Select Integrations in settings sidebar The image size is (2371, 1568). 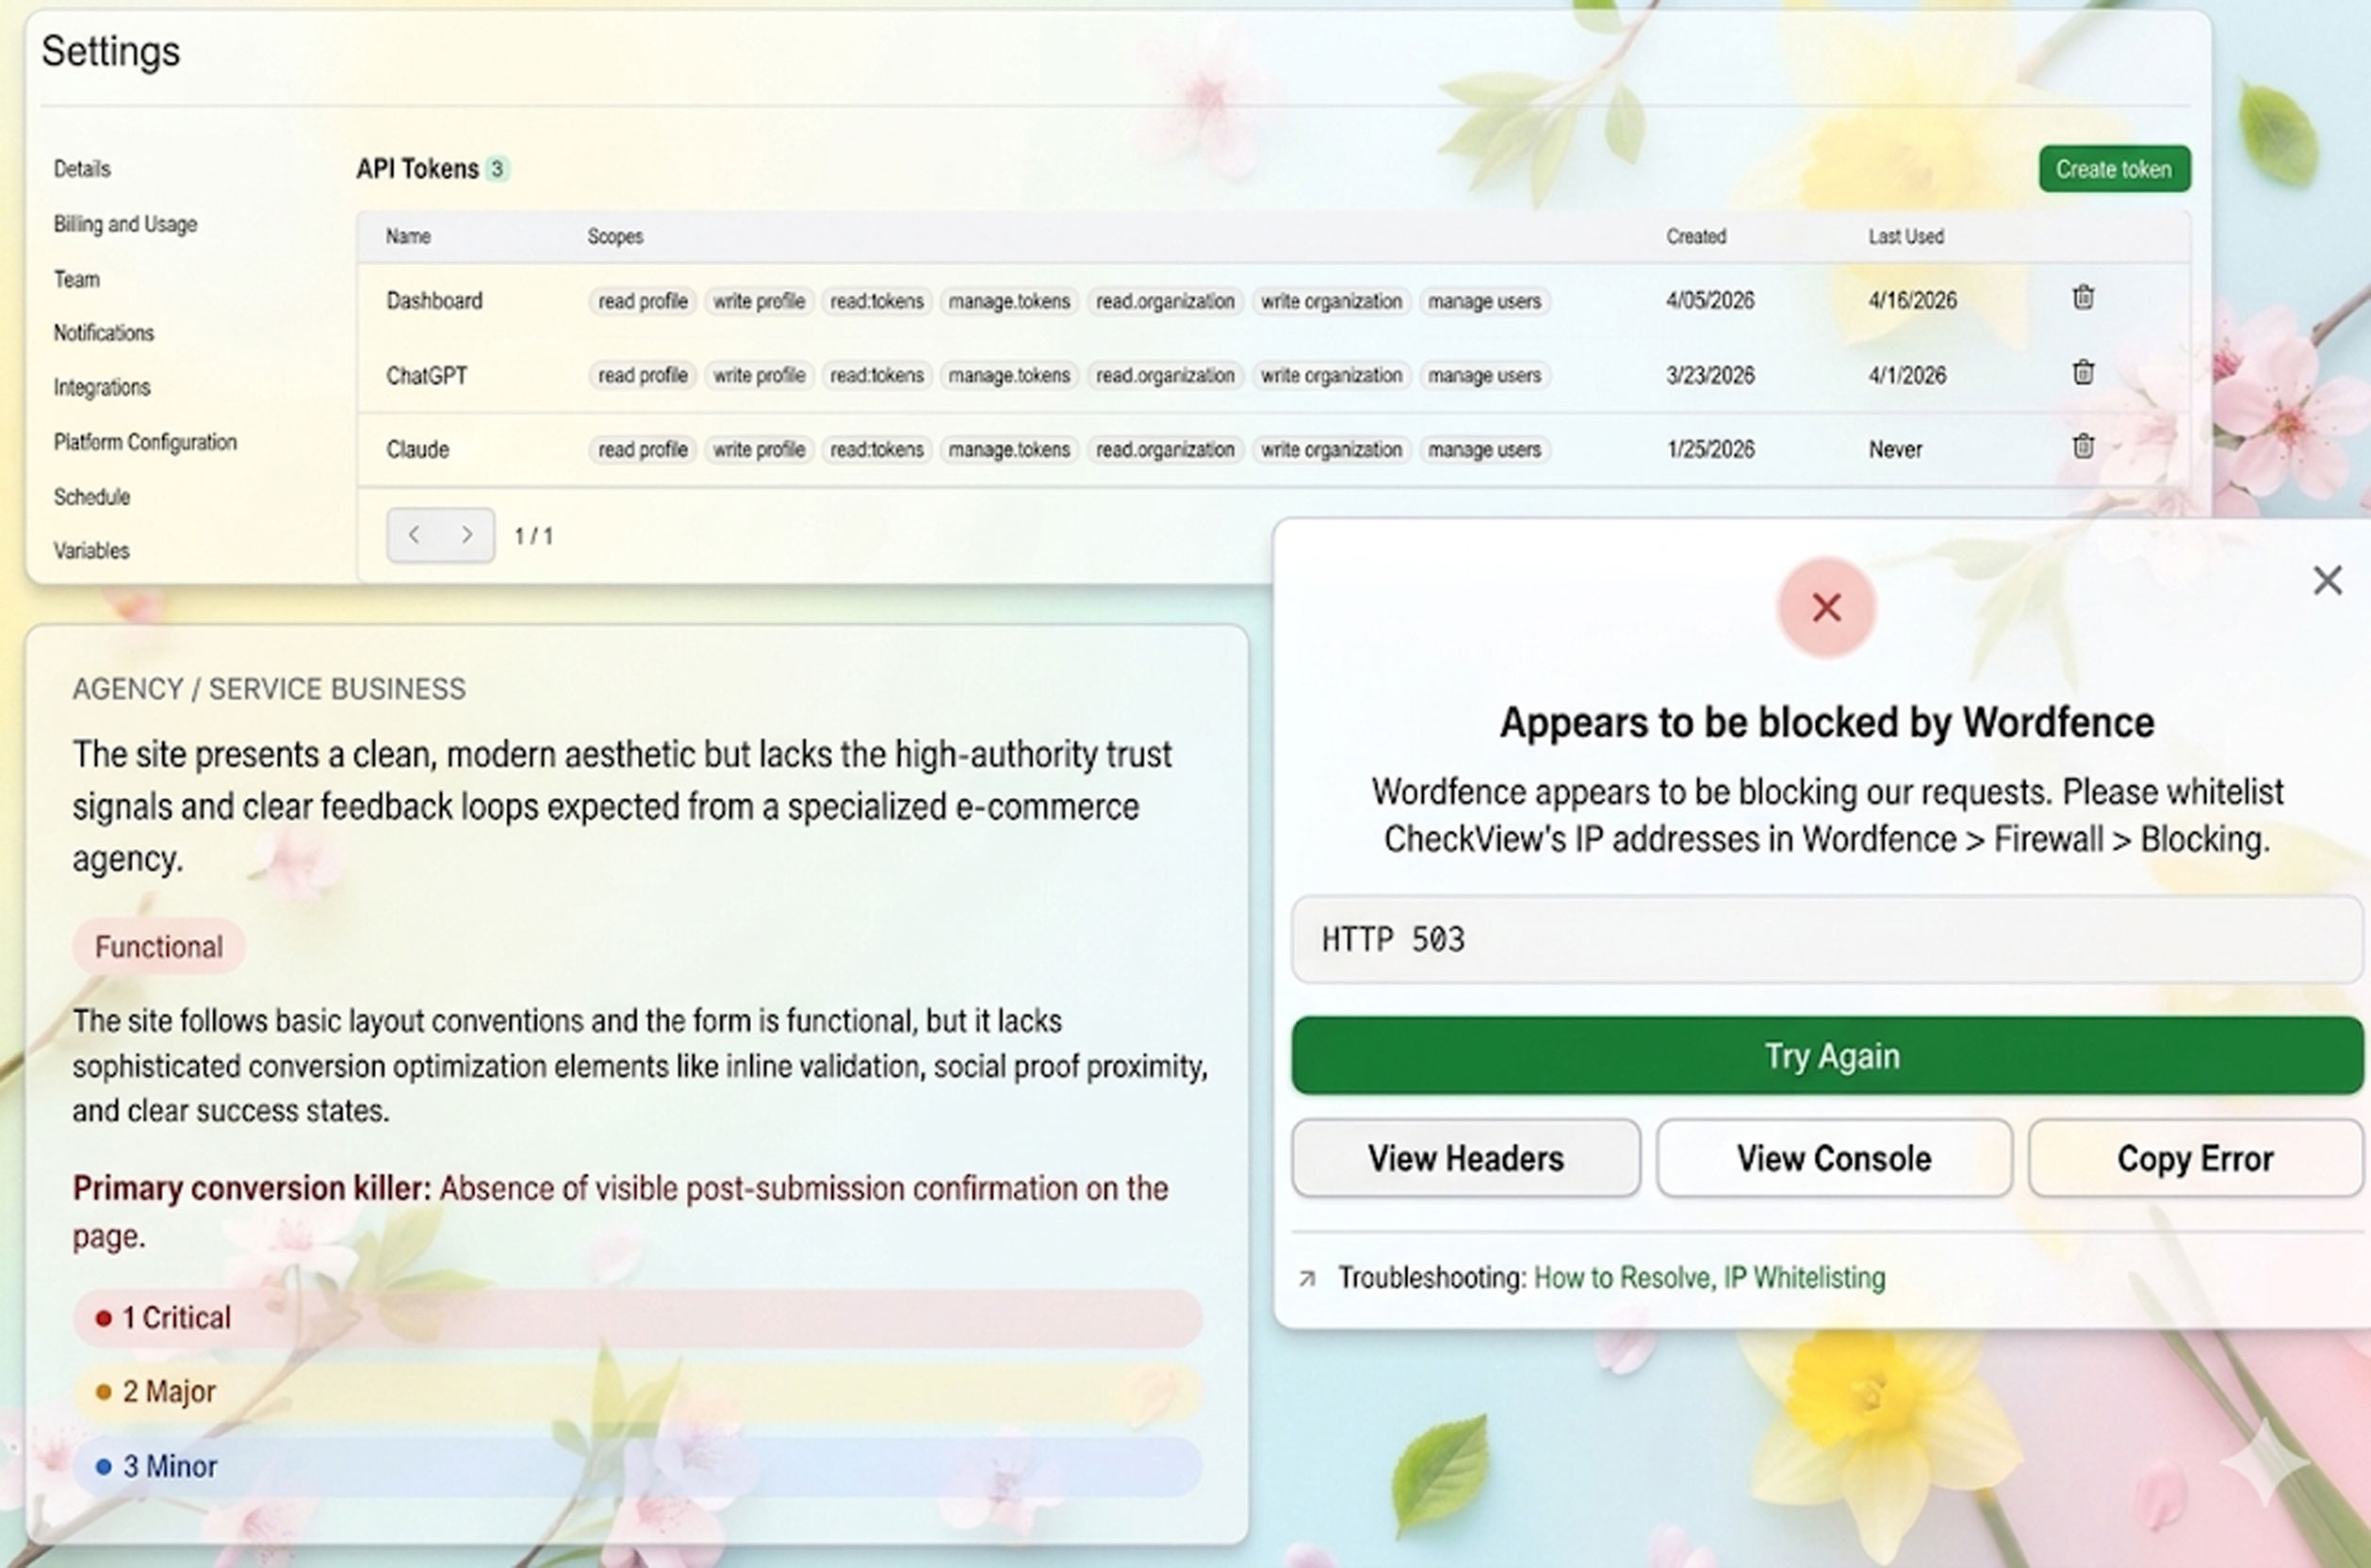pyautogui.click(x=102, y=387)
